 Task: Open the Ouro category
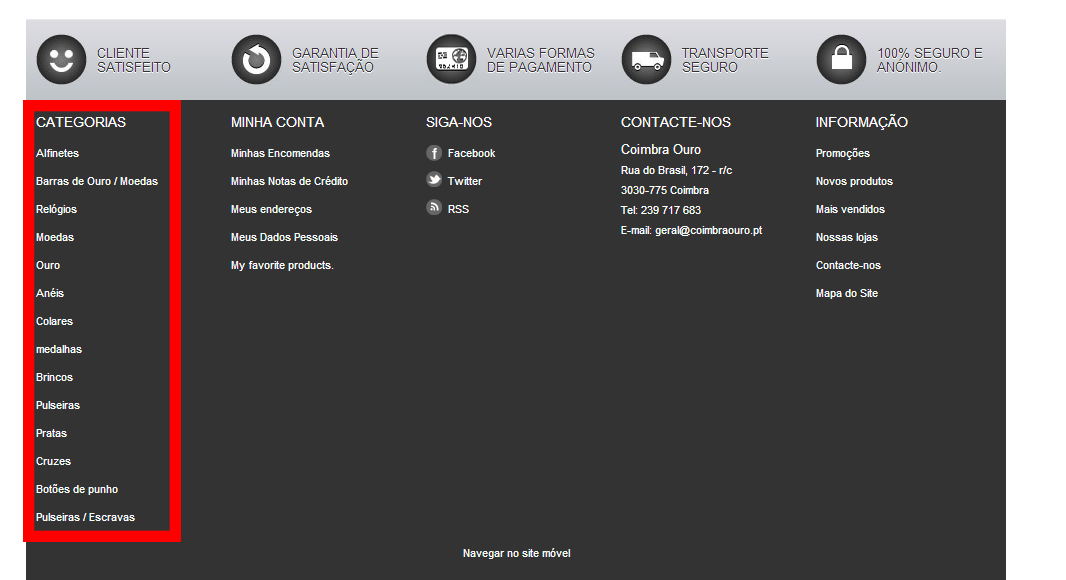[x=48, y=265]
